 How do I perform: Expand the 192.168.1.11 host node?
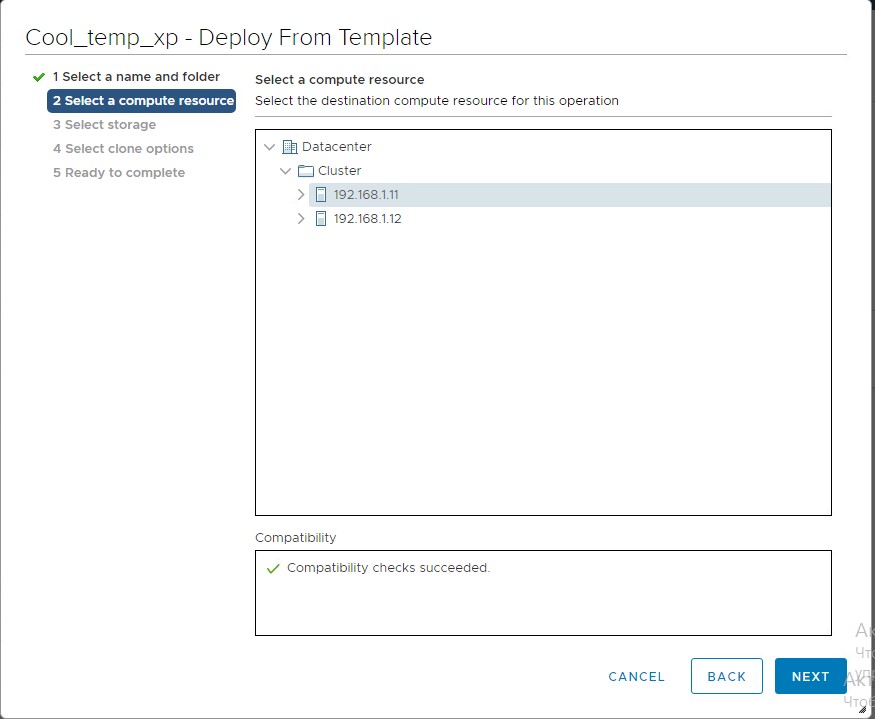click(301, 195)
